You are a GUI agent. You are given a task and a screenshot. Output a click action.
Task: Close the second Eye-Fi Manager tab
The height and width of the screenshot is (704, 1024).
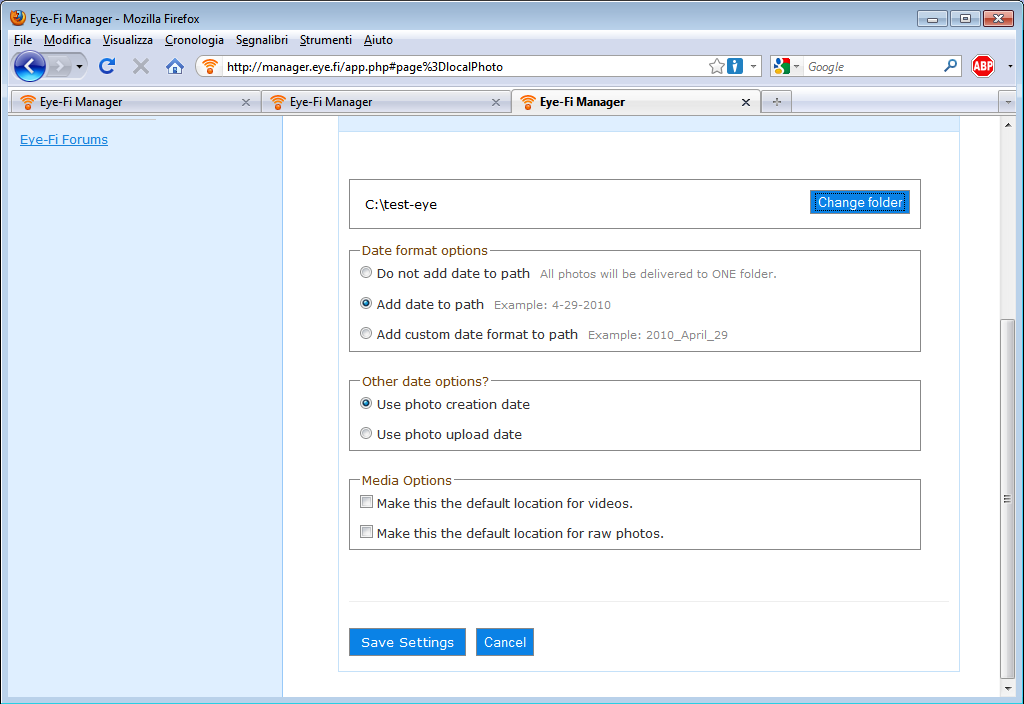coord(496,103)
